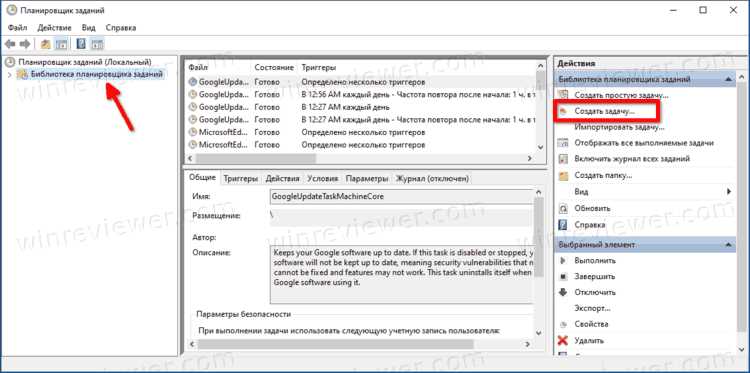
Task: Click Создать задачу action link
Action: [605, 111]
